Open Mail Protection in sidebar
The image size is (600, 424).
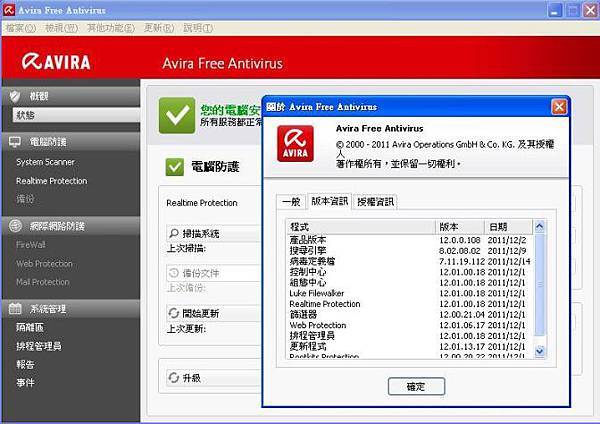[43, 282]
